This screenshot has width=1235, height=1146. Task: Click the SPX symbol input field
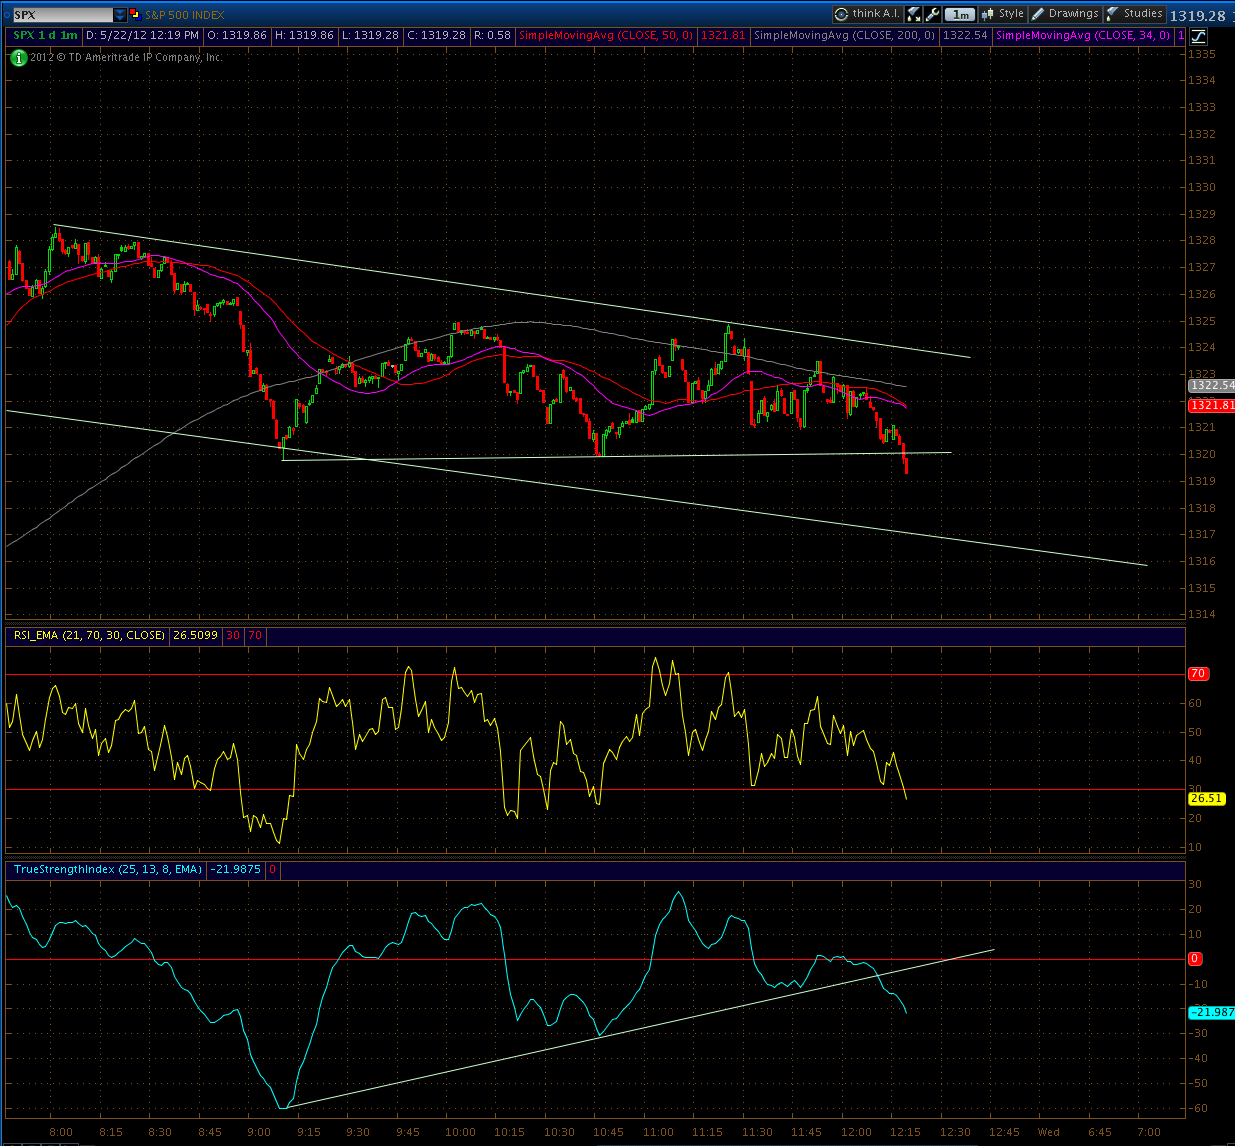click(x=63, y=15)
